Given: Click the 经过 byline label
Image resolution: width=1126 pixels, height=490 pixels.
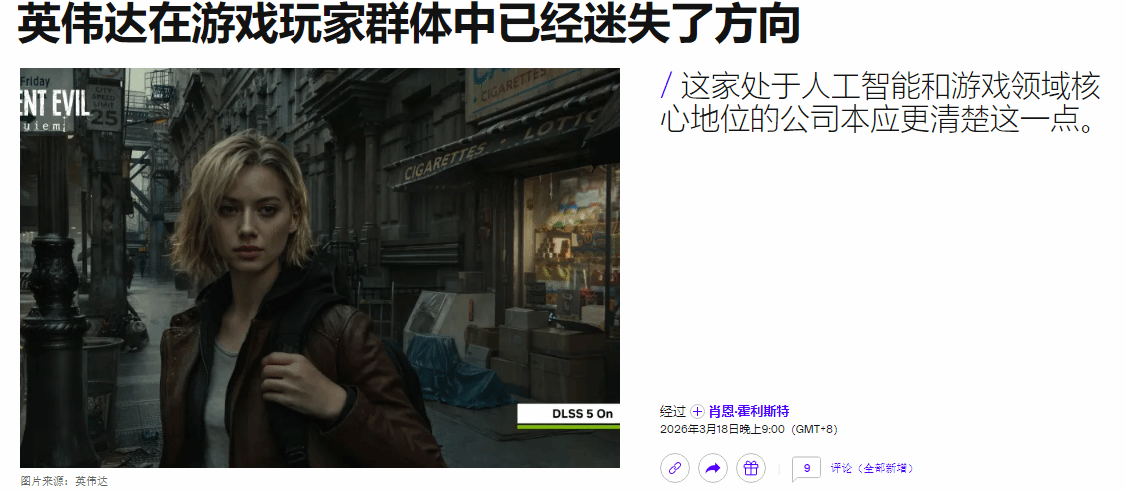Looking at the screenshot, I should (672, 411).
